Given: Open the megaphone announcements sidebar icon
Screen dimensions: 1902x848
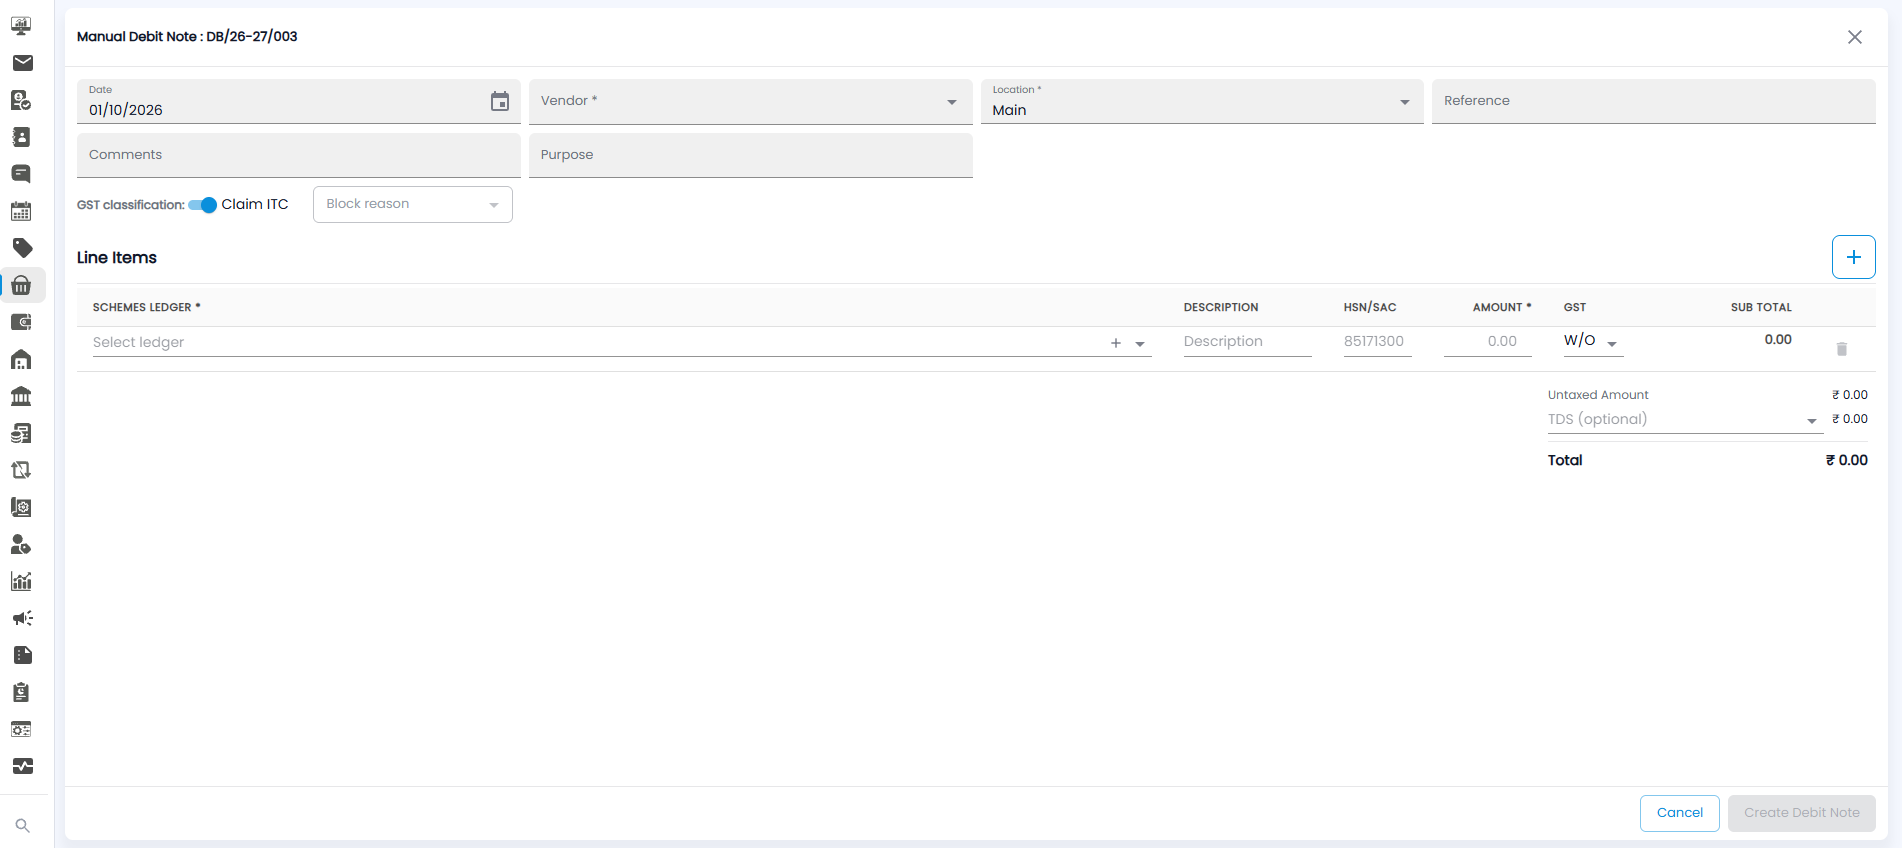Looking at the screenshot, I should [22, 618].
